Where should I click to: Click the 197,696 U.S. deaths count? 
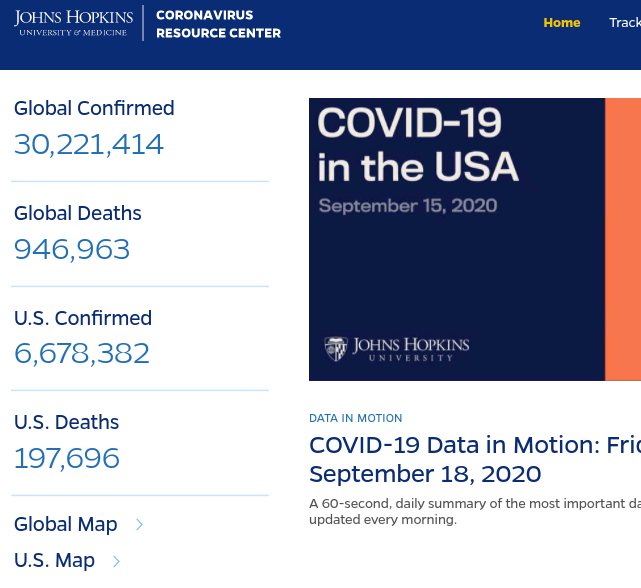coord(67,459)
